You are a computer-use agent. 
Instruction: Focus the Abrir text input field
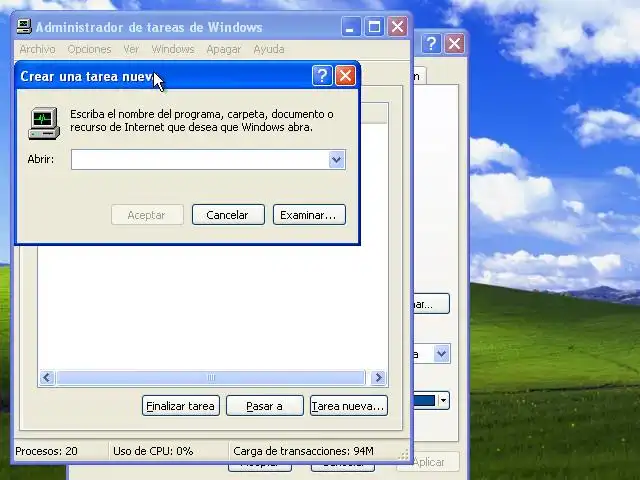pyautogui.click(x=200, y=160)
